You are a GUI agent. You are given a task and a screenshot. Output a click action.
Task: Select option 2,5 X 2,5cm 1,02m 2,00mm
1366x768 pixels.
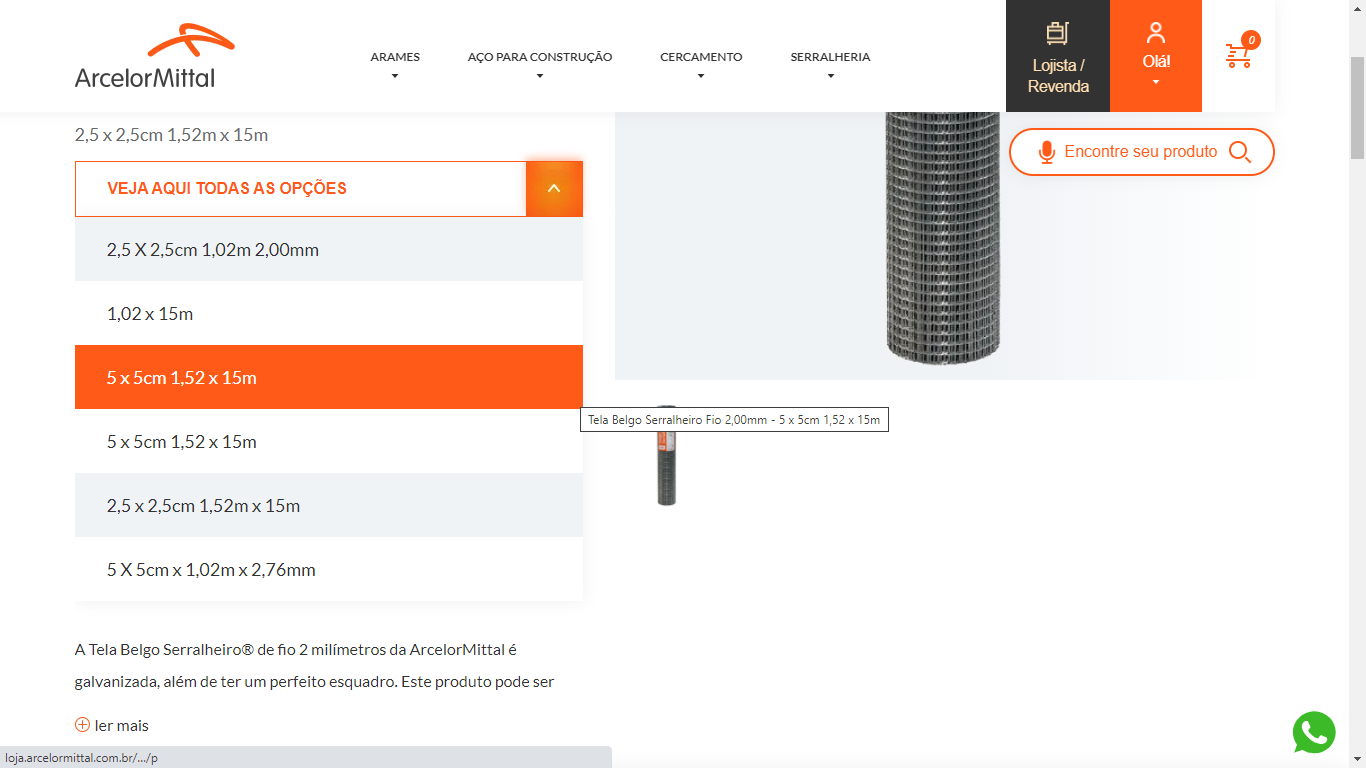click(x=329, y=249)
